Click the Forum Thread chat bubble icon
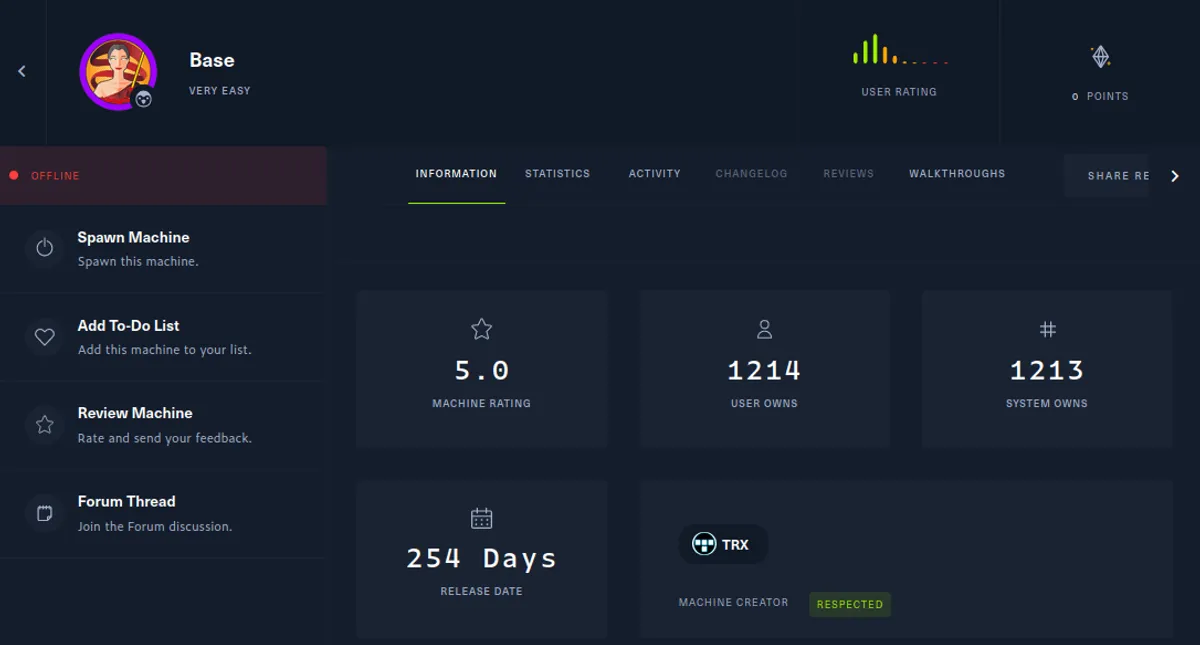 pos(44,513)
